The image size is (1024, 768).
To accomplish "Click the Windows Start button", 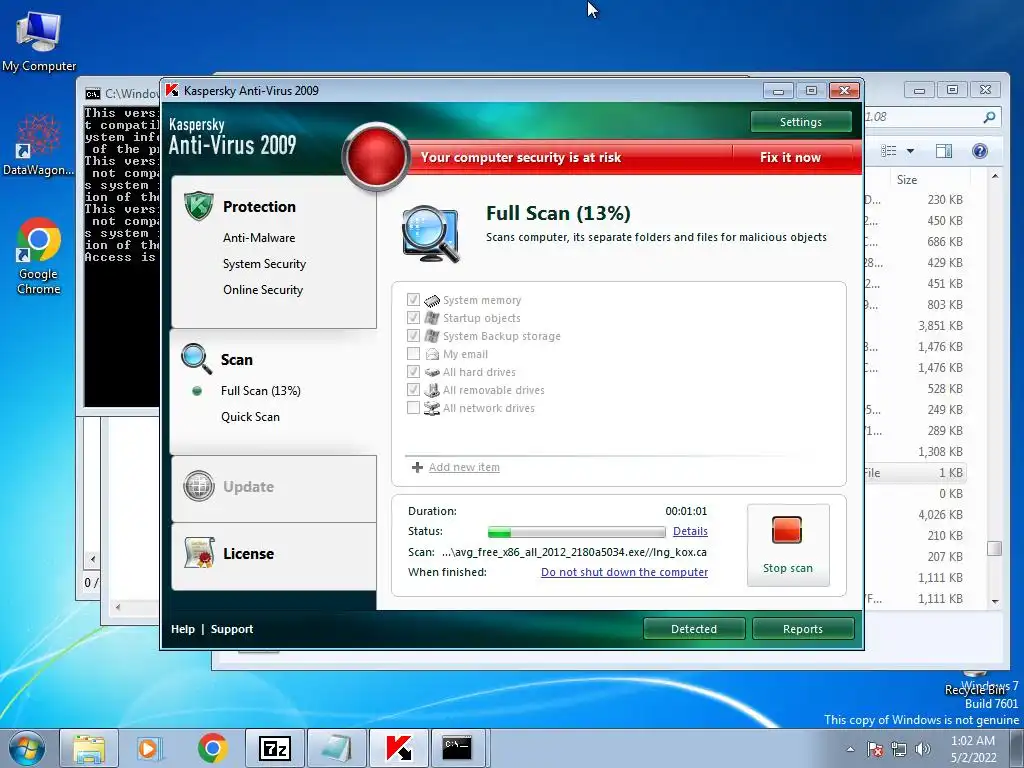I will pos(26,748).
